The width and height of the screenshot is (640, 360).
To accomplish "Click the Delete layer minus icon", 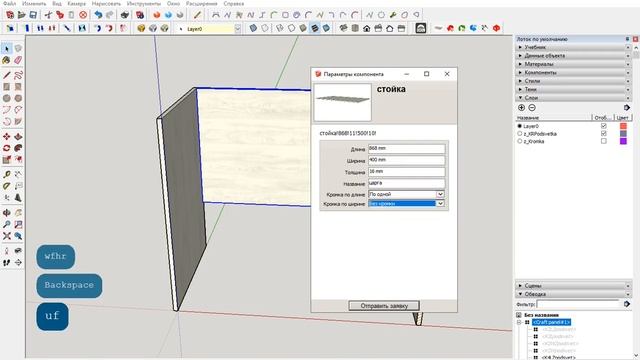I will coord(532,108).
